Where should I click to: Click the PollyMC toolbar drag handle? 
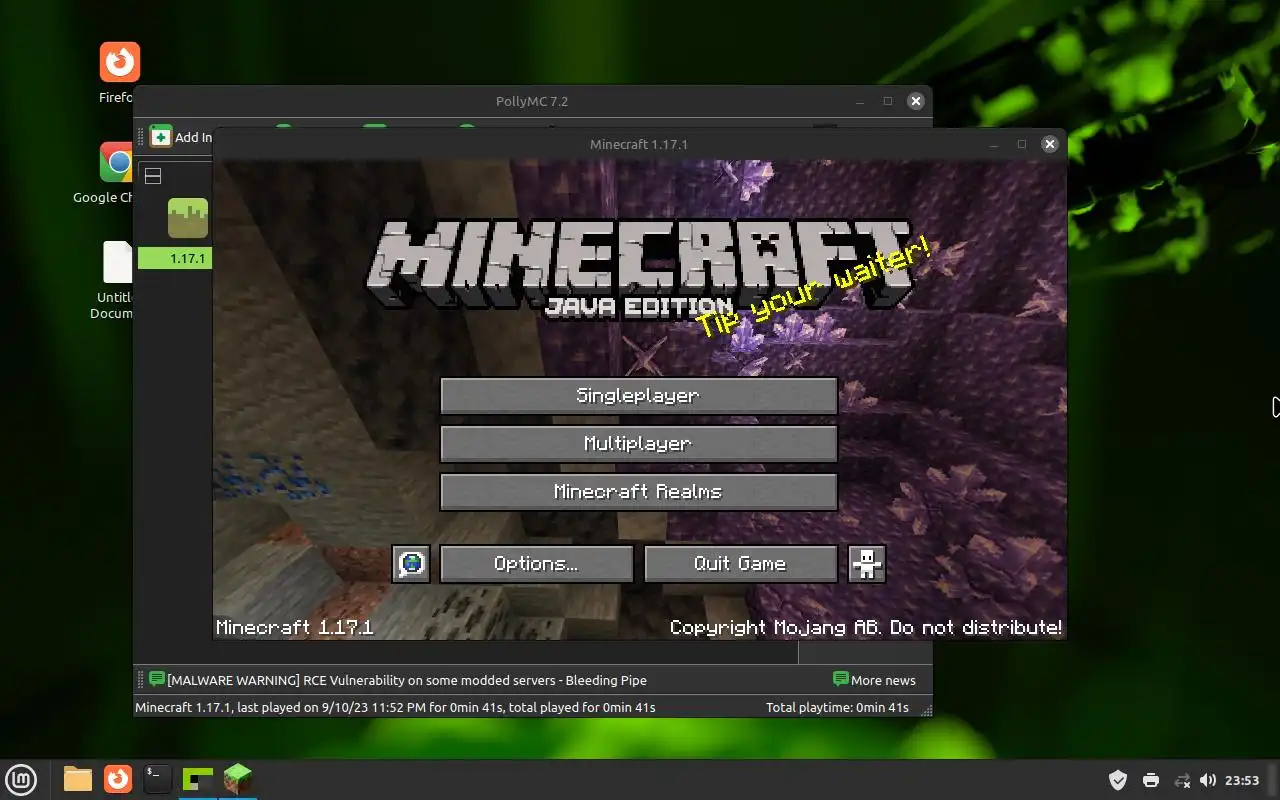pos(141,137)
